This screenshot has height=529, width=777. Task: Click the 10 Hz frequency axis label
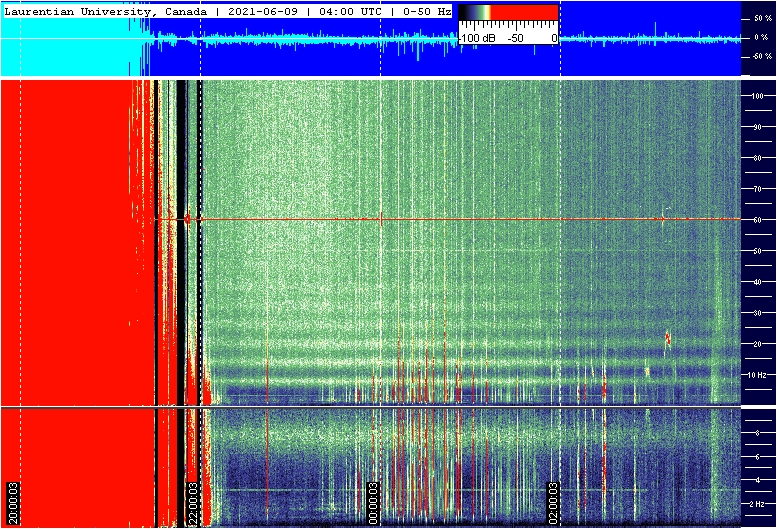click(x=757, y=375)
